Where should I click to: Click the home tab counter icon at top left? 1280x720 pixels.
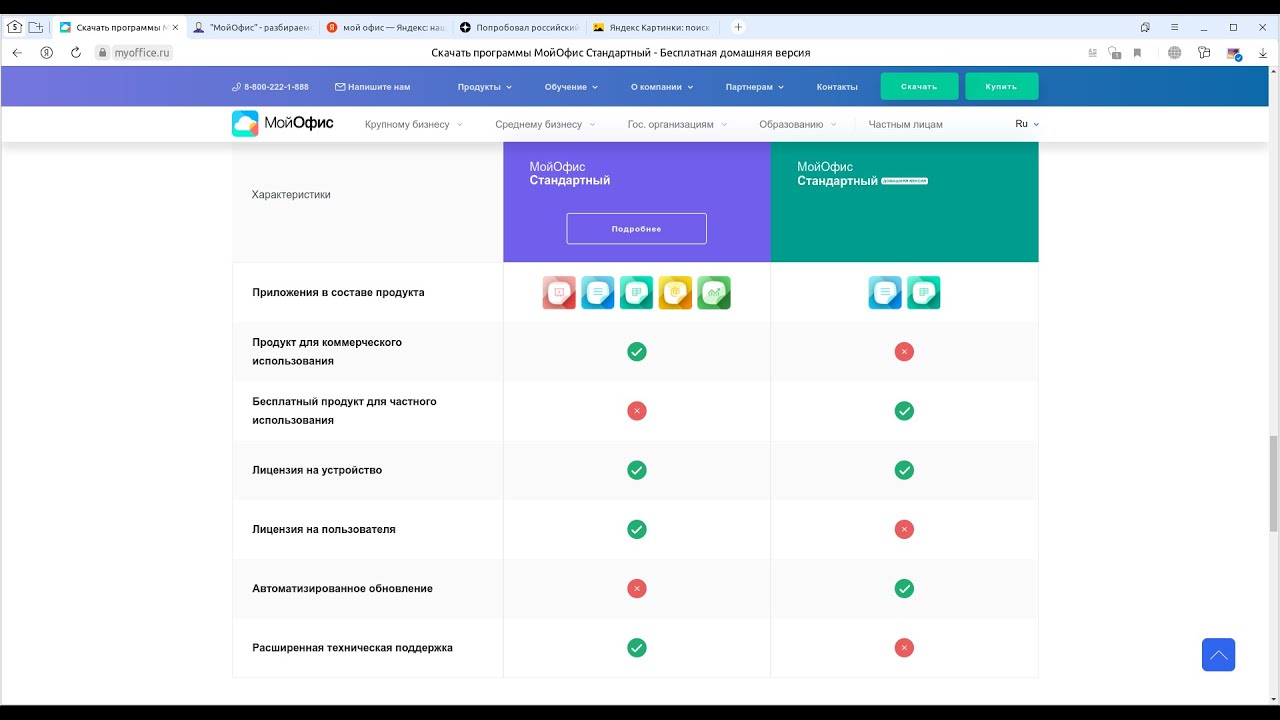(x=14, y=27)
